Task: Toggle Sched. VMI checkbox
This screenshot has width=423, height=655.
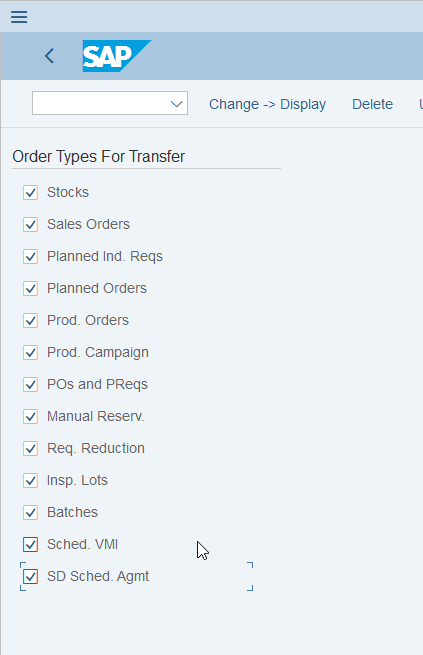Action: point(30,544)
